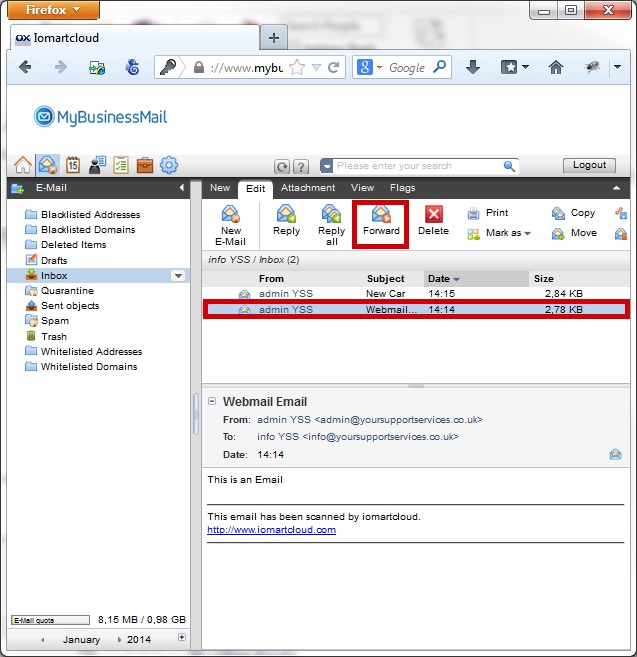This screenshot has width=637, height=657.
Task: Open the www.iomartcloud.com link
Action: tap(271, 530)
